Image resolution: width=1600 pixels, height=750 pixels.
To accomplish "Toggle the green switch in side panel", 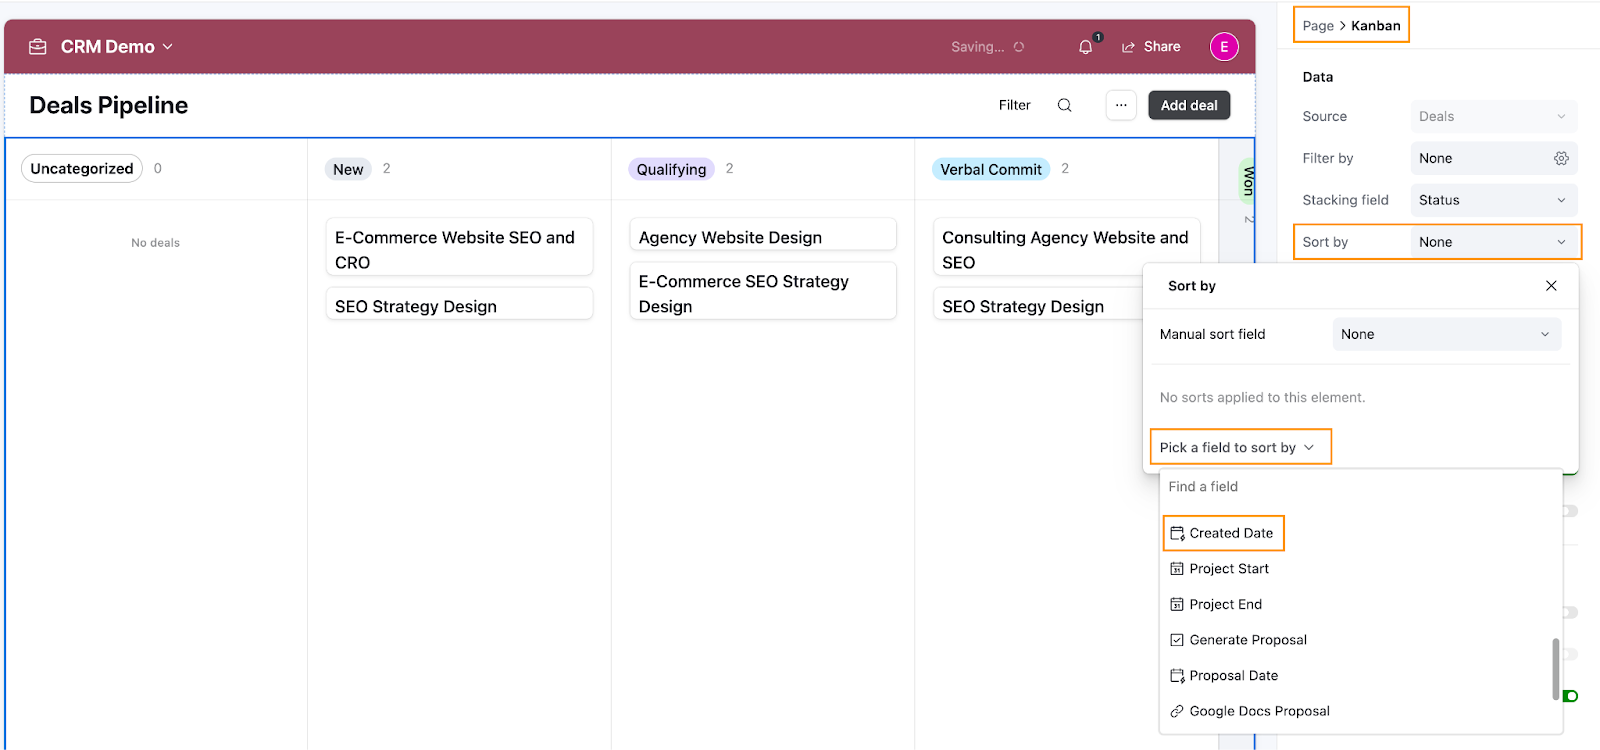I will (1571, 696).
